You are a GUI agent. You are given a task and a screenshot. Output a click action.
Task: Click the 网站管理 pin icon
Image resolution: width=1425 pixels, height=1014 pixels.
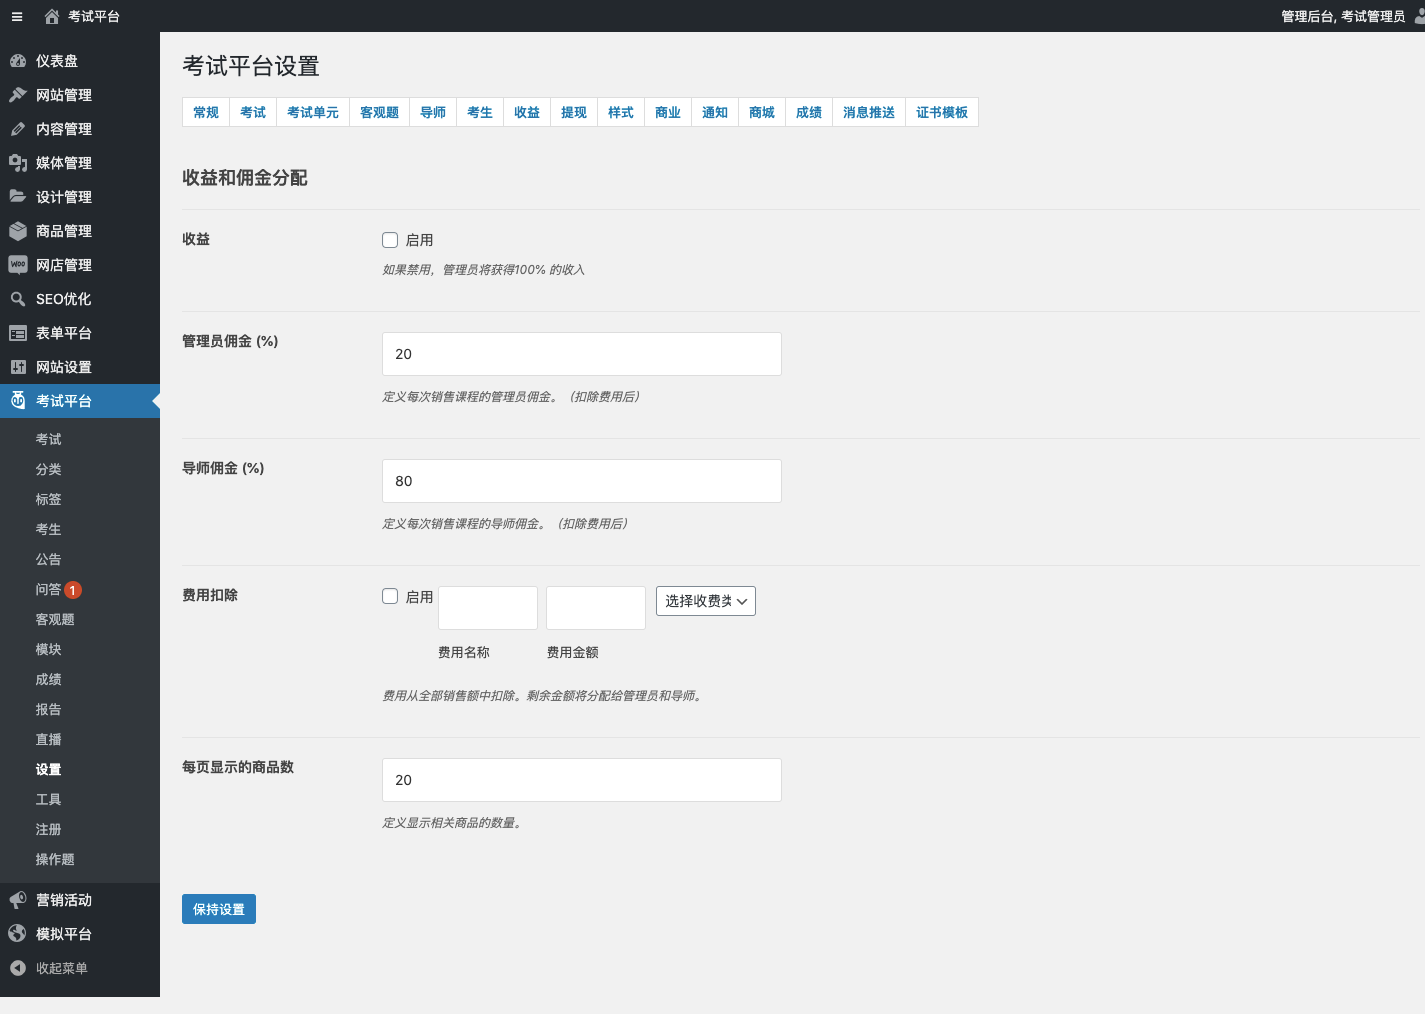pos(18,95)
